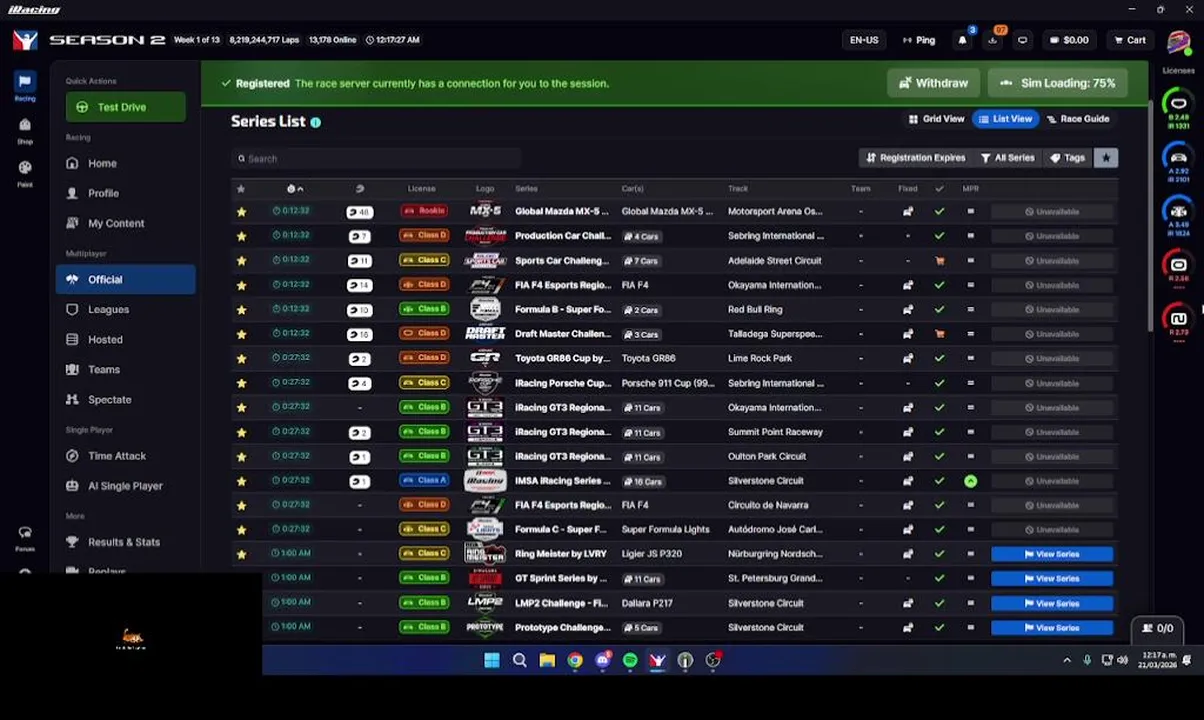The image size is (1204, 720).
Task: Click the cart icon in Sports Car Challenge row
Action: (x=939, y=261)
